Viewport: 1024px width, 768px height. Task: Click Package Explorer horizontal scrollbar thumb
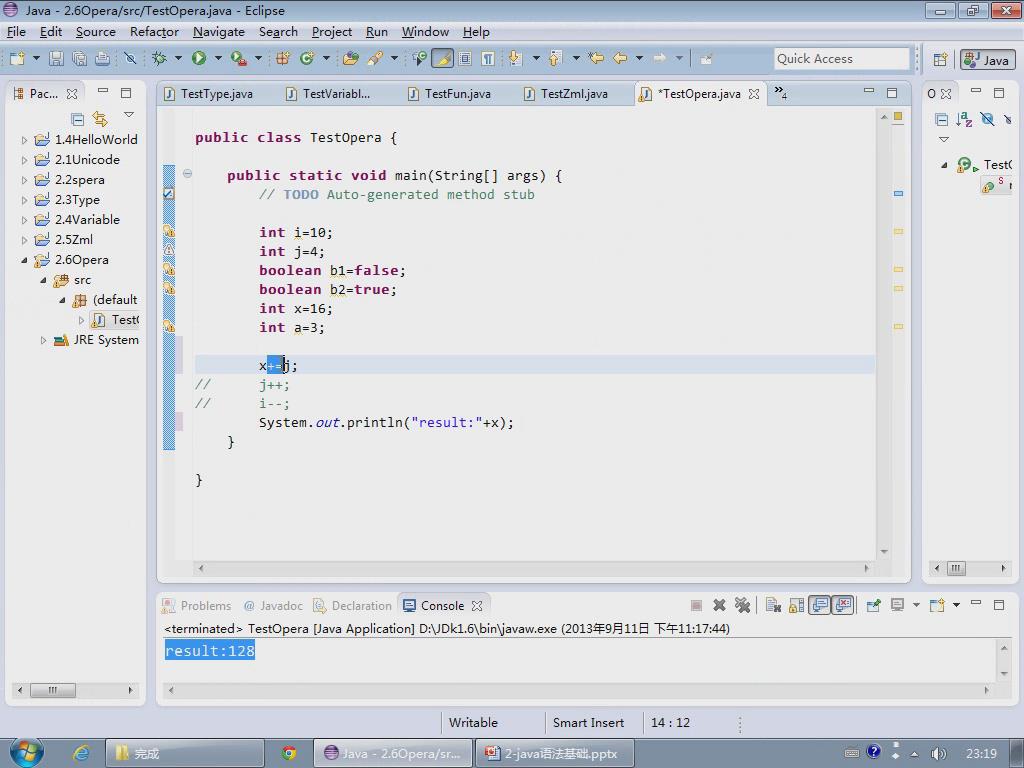point(53,690)
